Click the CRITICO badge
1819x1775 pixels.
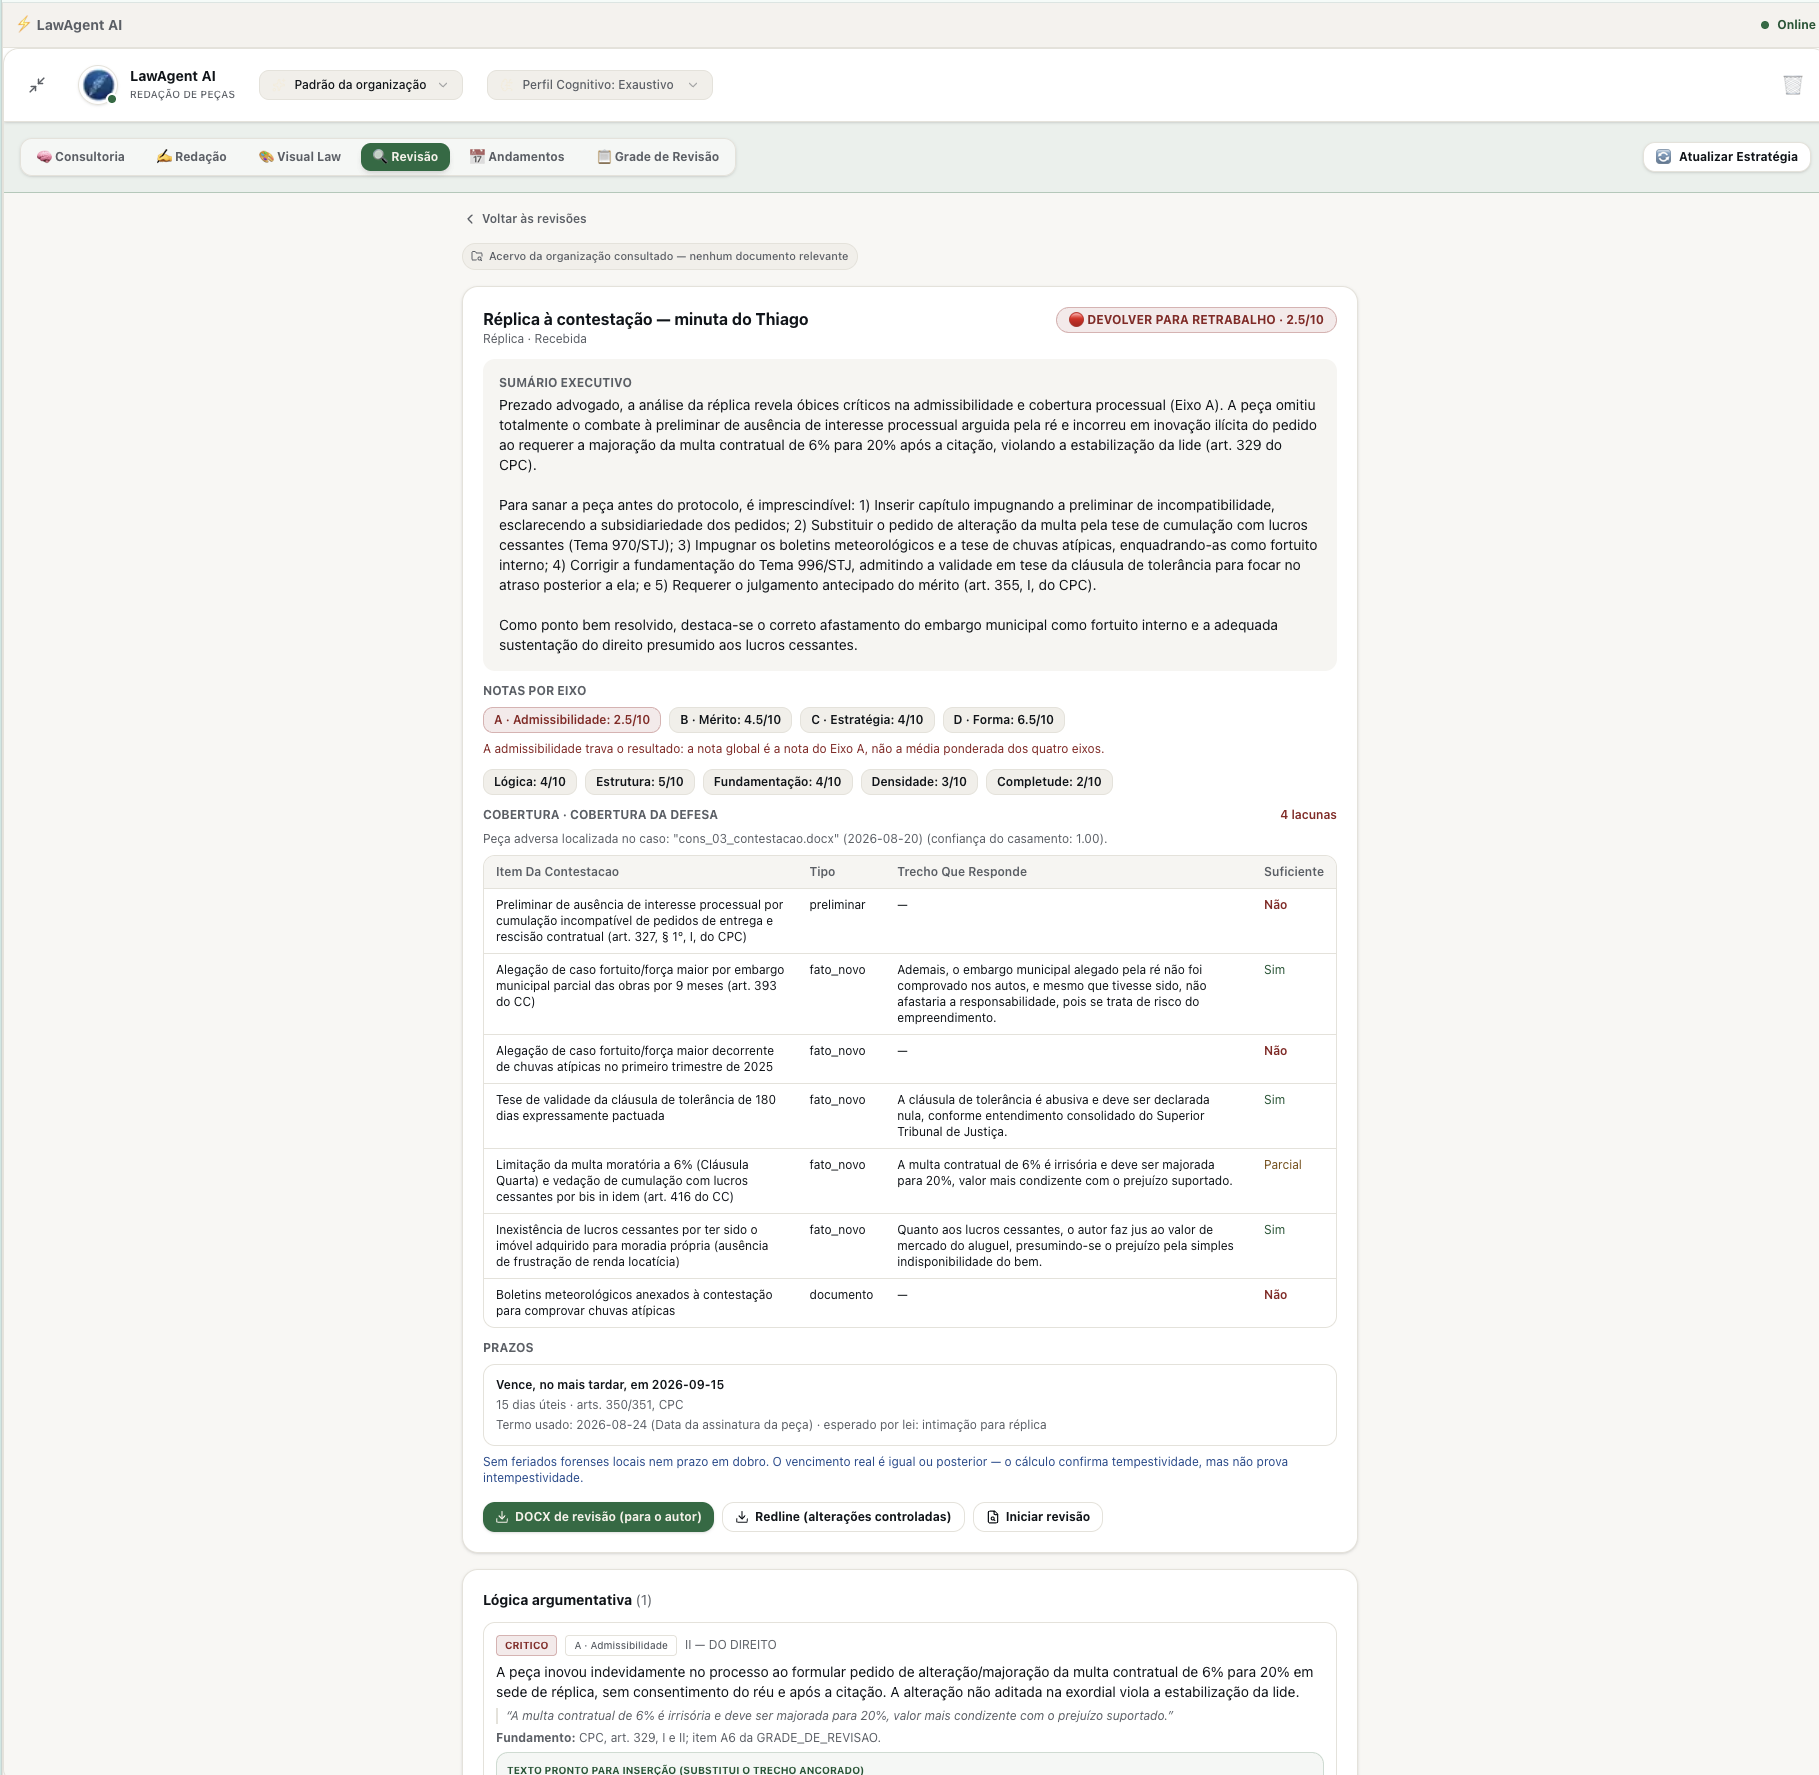[x=526, y=1645]
